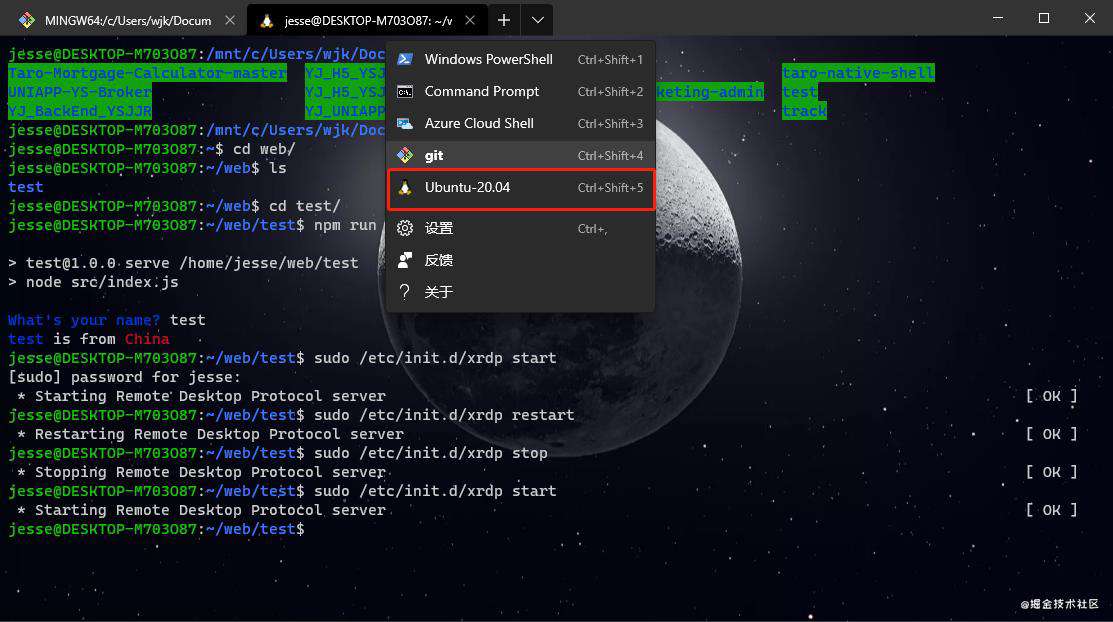Screen dimensions: 1113x622
Task: Open 关于 (About) from the menu
Action: [x=520, y=292]
